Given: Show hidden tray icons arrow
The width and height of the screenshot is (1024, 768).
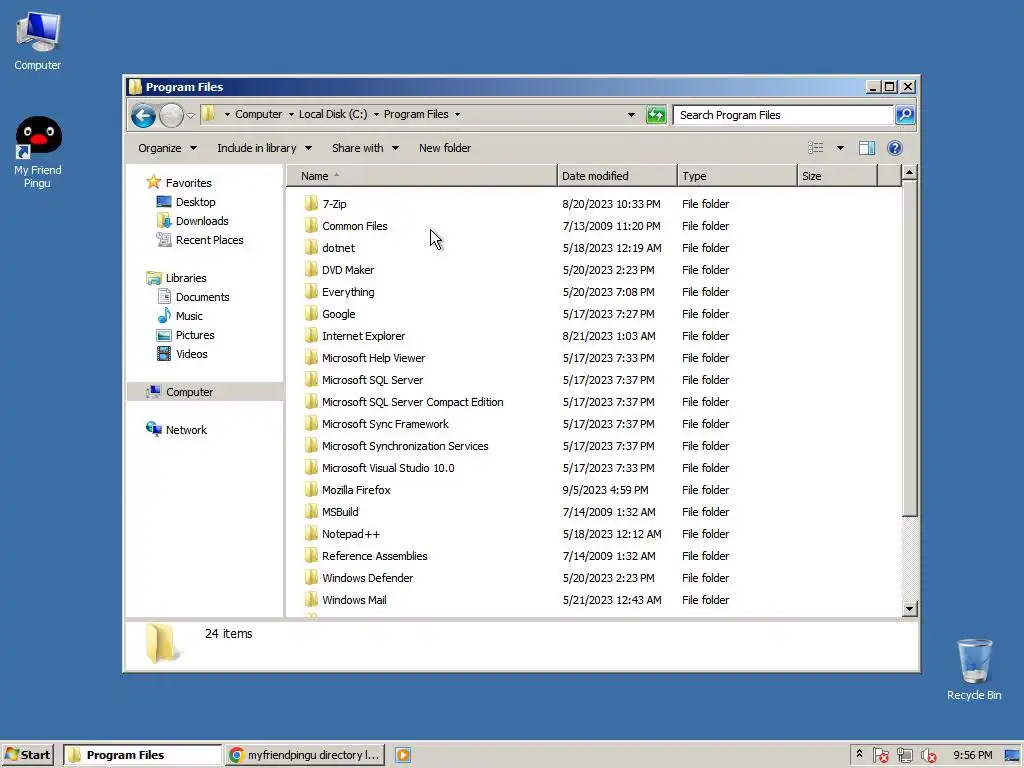Looking at the screenshot, I should [x=859, y=754].
